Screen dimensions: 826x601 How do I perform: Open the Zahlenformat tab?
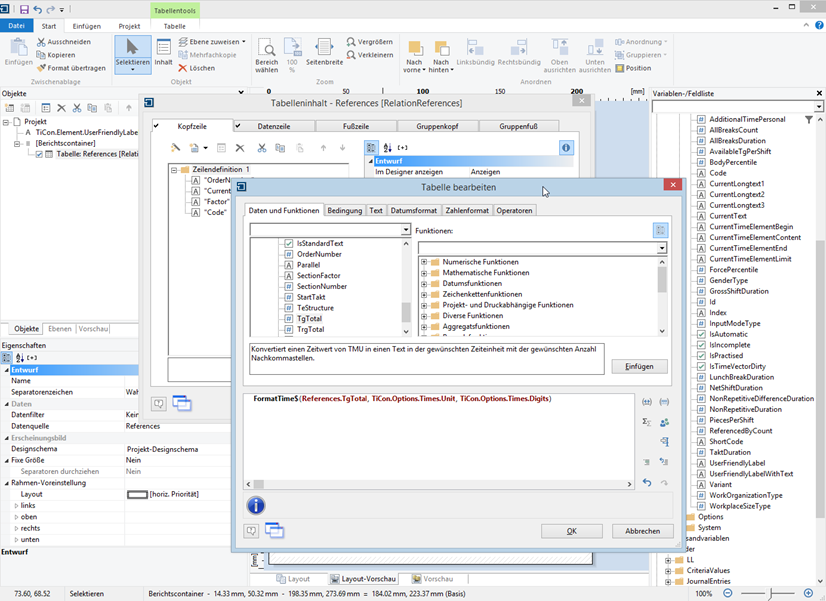click(467, 210)
